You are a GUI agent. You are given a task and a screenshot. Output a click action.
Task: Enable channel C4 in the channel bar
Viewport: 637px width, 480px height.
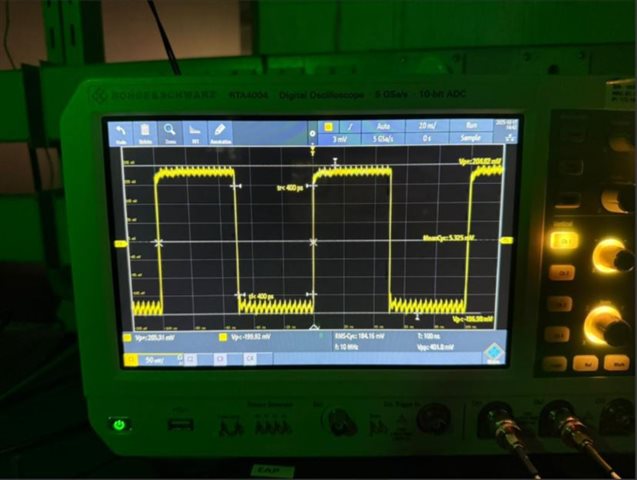pos(249,359)
